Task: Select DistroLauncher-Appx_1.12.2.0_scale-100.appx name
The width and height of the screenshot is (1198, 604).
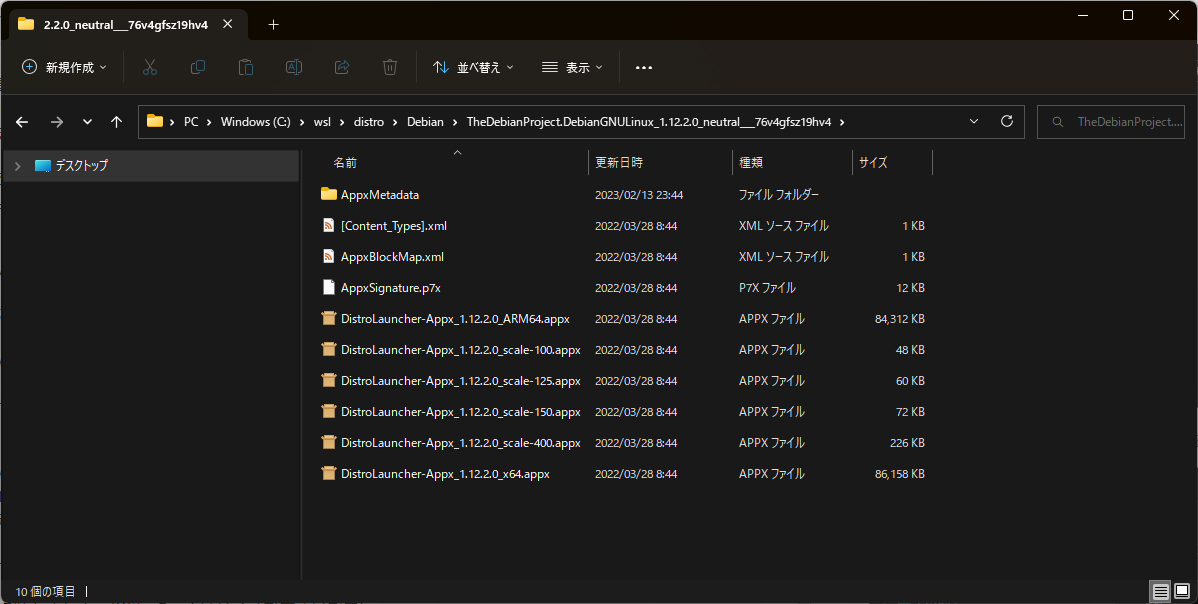Action: (x=461, y=350)
